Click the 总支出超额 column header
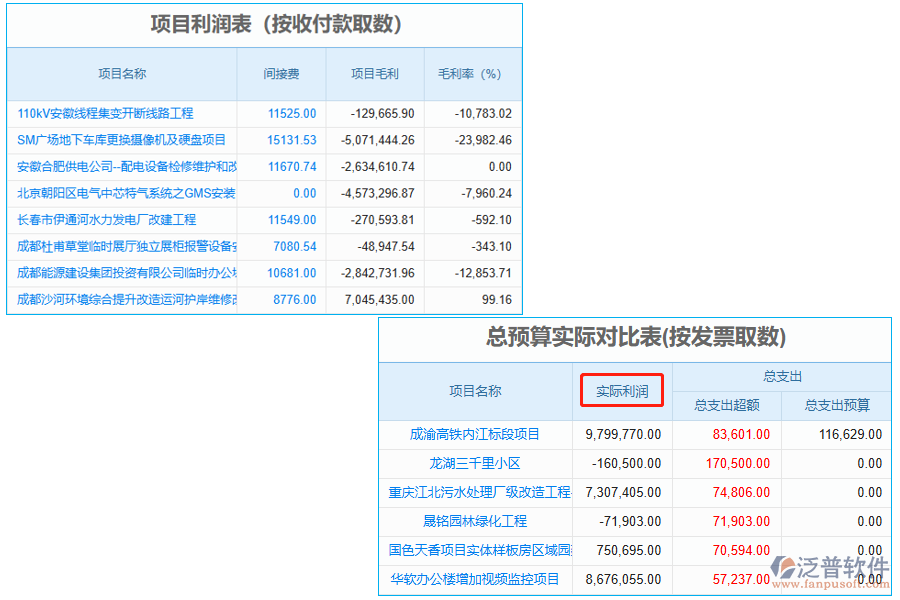 [727, 405]
